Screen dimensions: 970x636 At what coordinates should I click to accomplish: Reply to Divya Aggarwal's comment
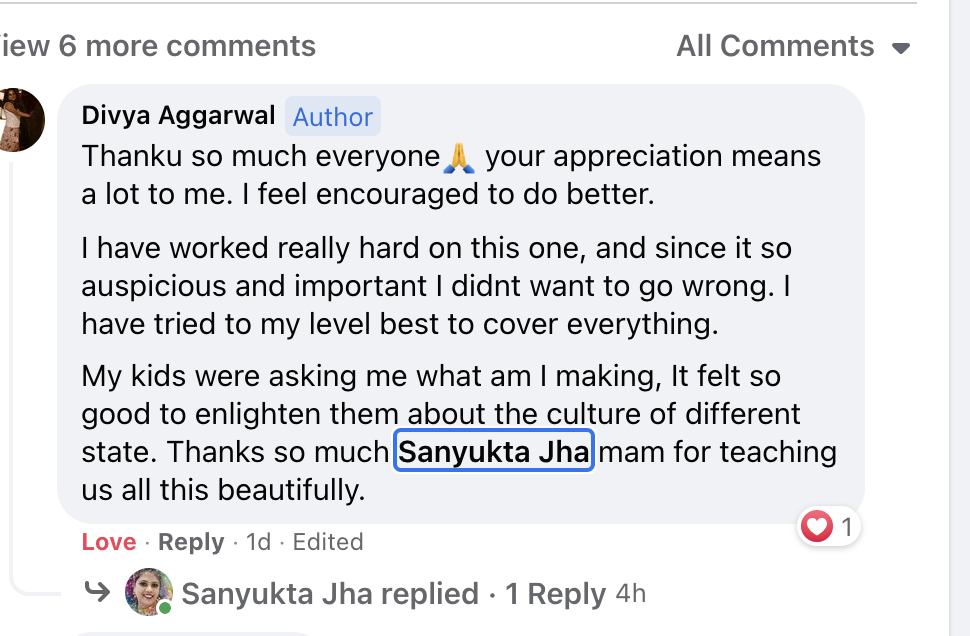(x=191, y=542)
